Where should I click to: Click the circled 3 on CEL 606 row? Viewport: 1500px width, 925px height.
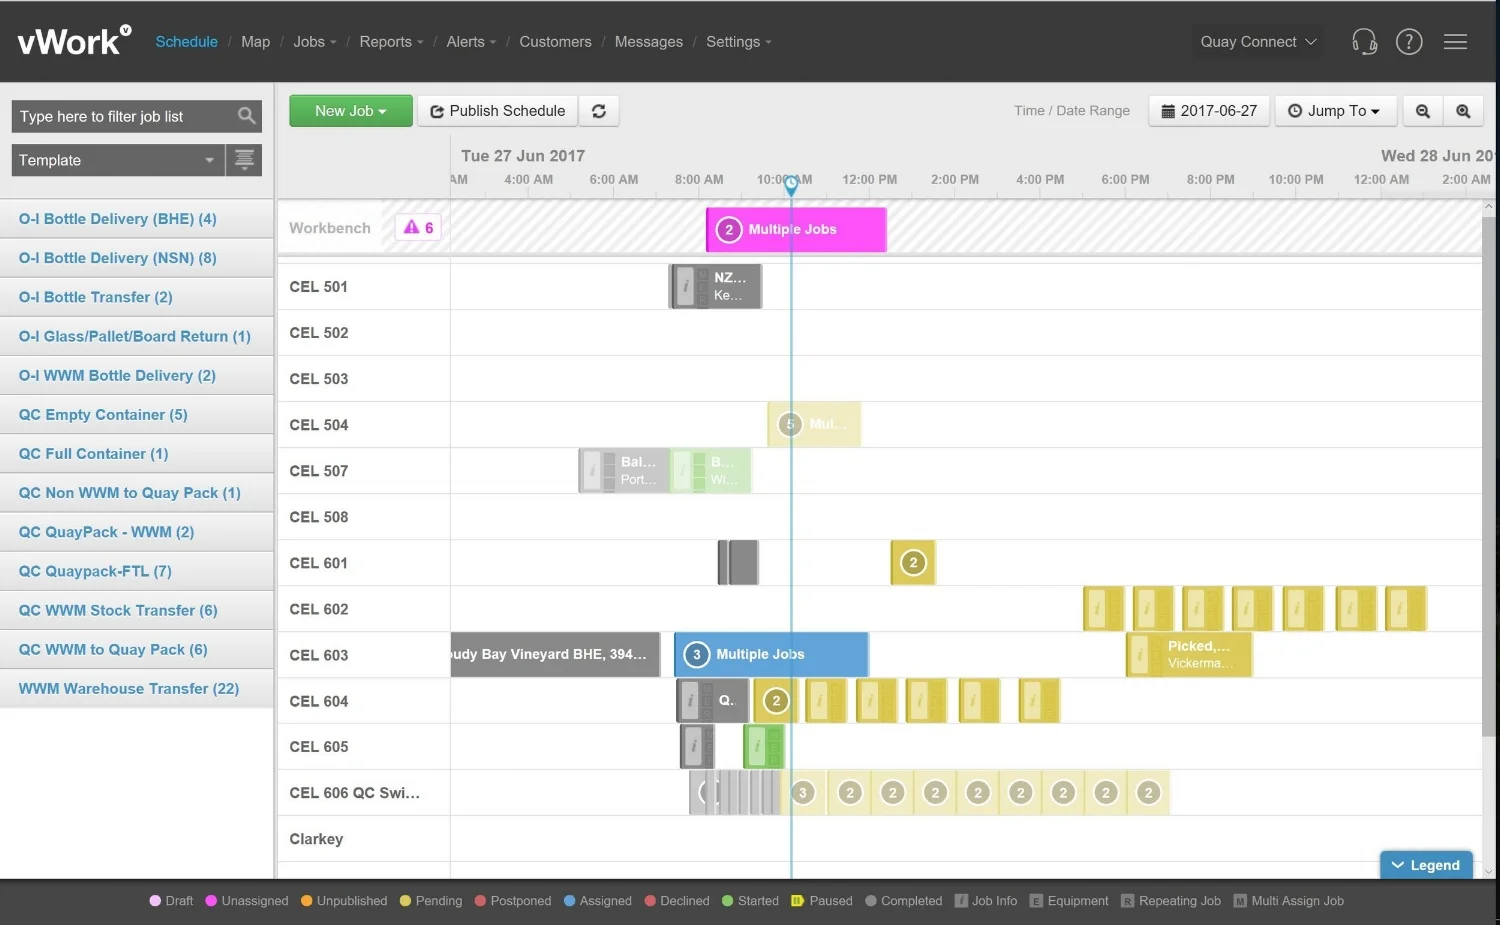click(x=802, y=793)
